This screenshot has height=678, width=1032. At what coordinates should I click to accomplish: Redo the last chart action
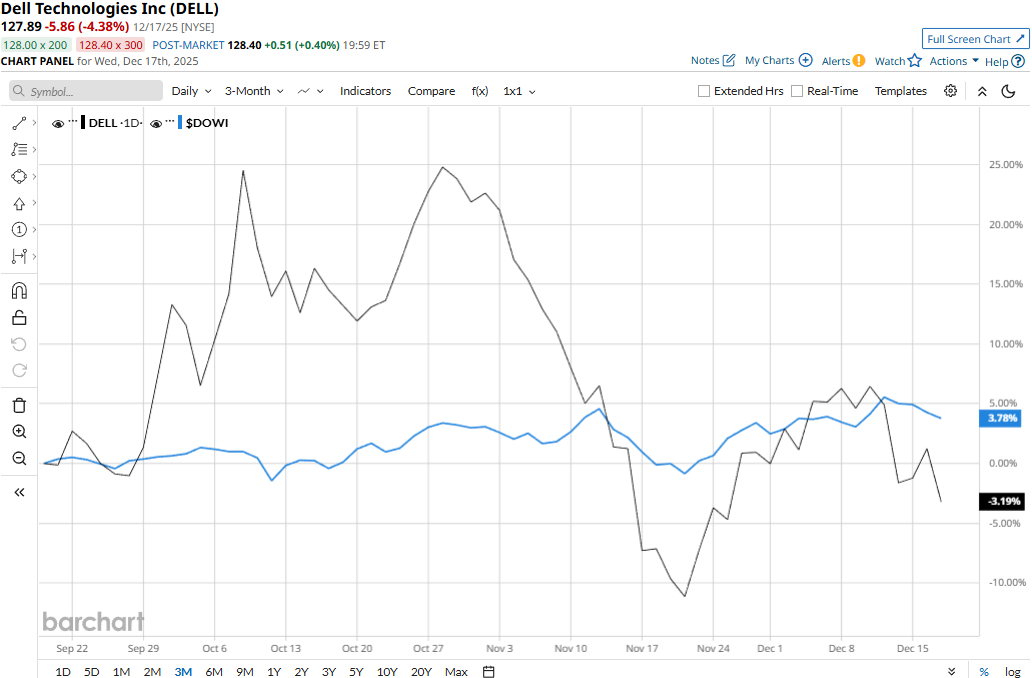coord(19,371)
